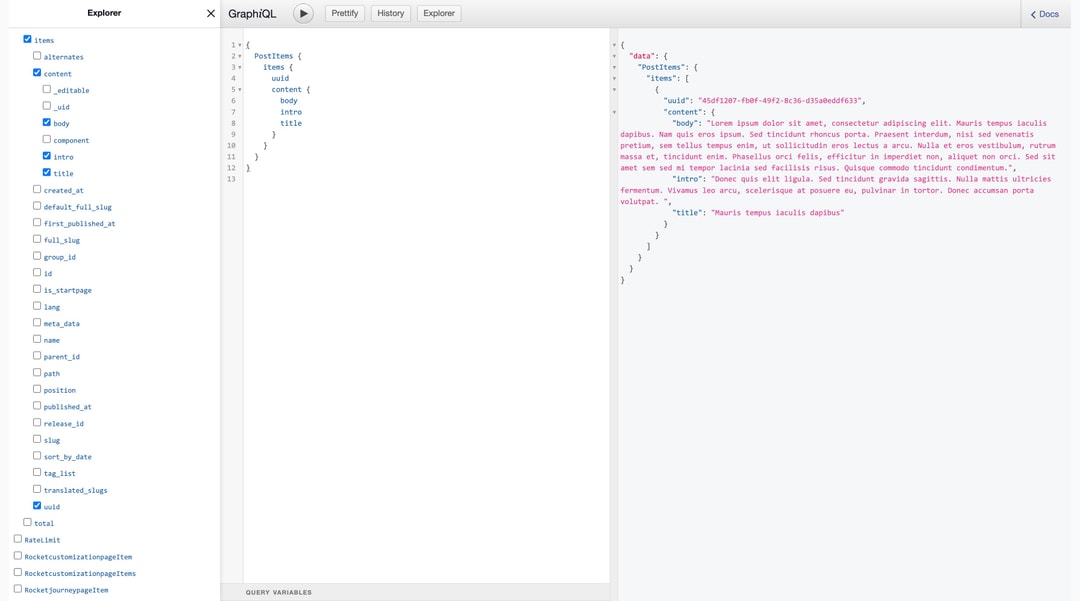Enable the _uid field checkbox

tap(47, 105)
